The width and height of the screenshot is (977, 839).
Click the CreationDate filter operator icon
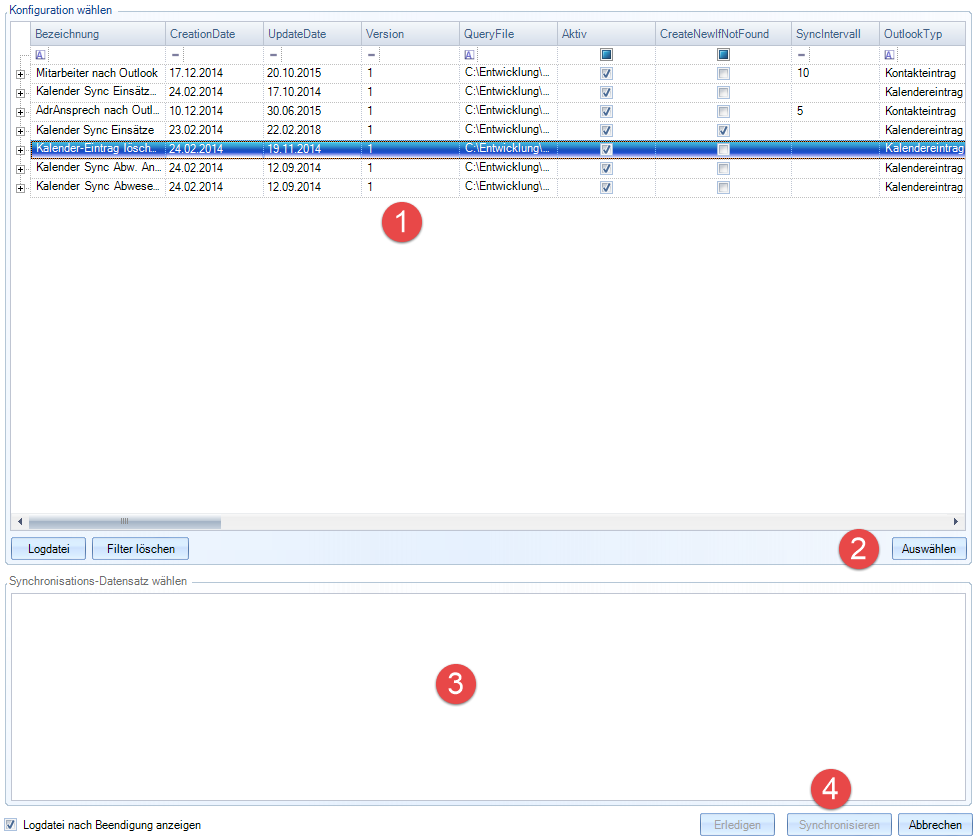point(175,55)
